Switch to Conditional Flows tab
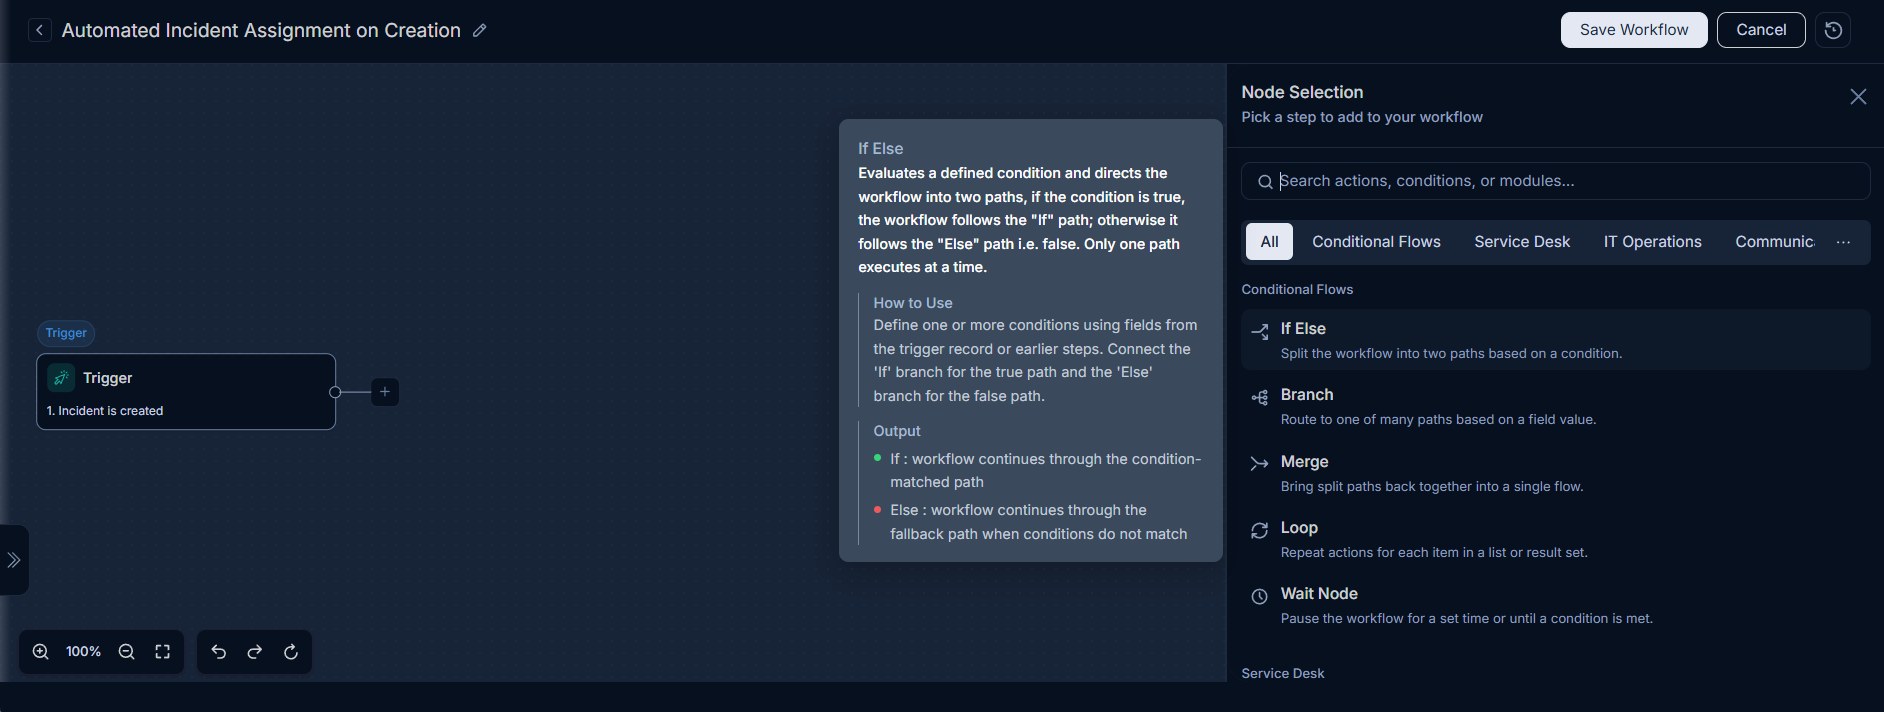The image size is (1884, 712). tap(1376, 242)
